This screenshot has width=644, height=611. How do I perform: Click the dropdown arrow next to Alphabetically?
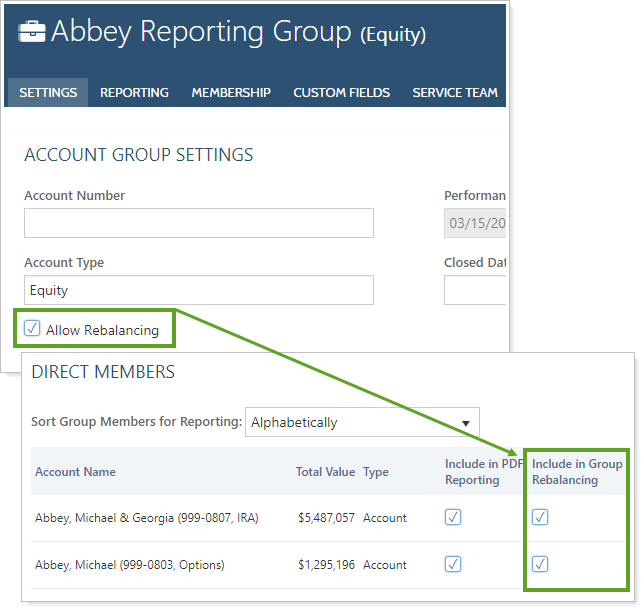pyautogui.click(x=465, y=422)
